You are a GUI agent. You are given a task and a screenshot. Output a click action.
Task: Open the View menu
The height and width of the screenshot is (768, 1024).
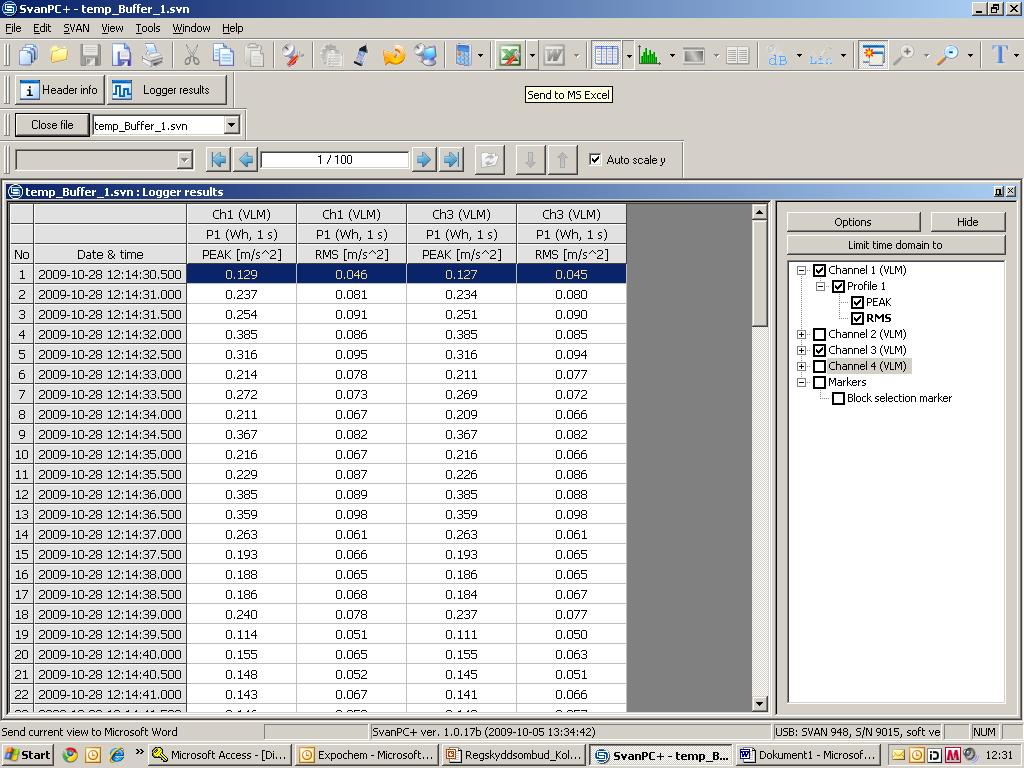click(x=112, y=28)
